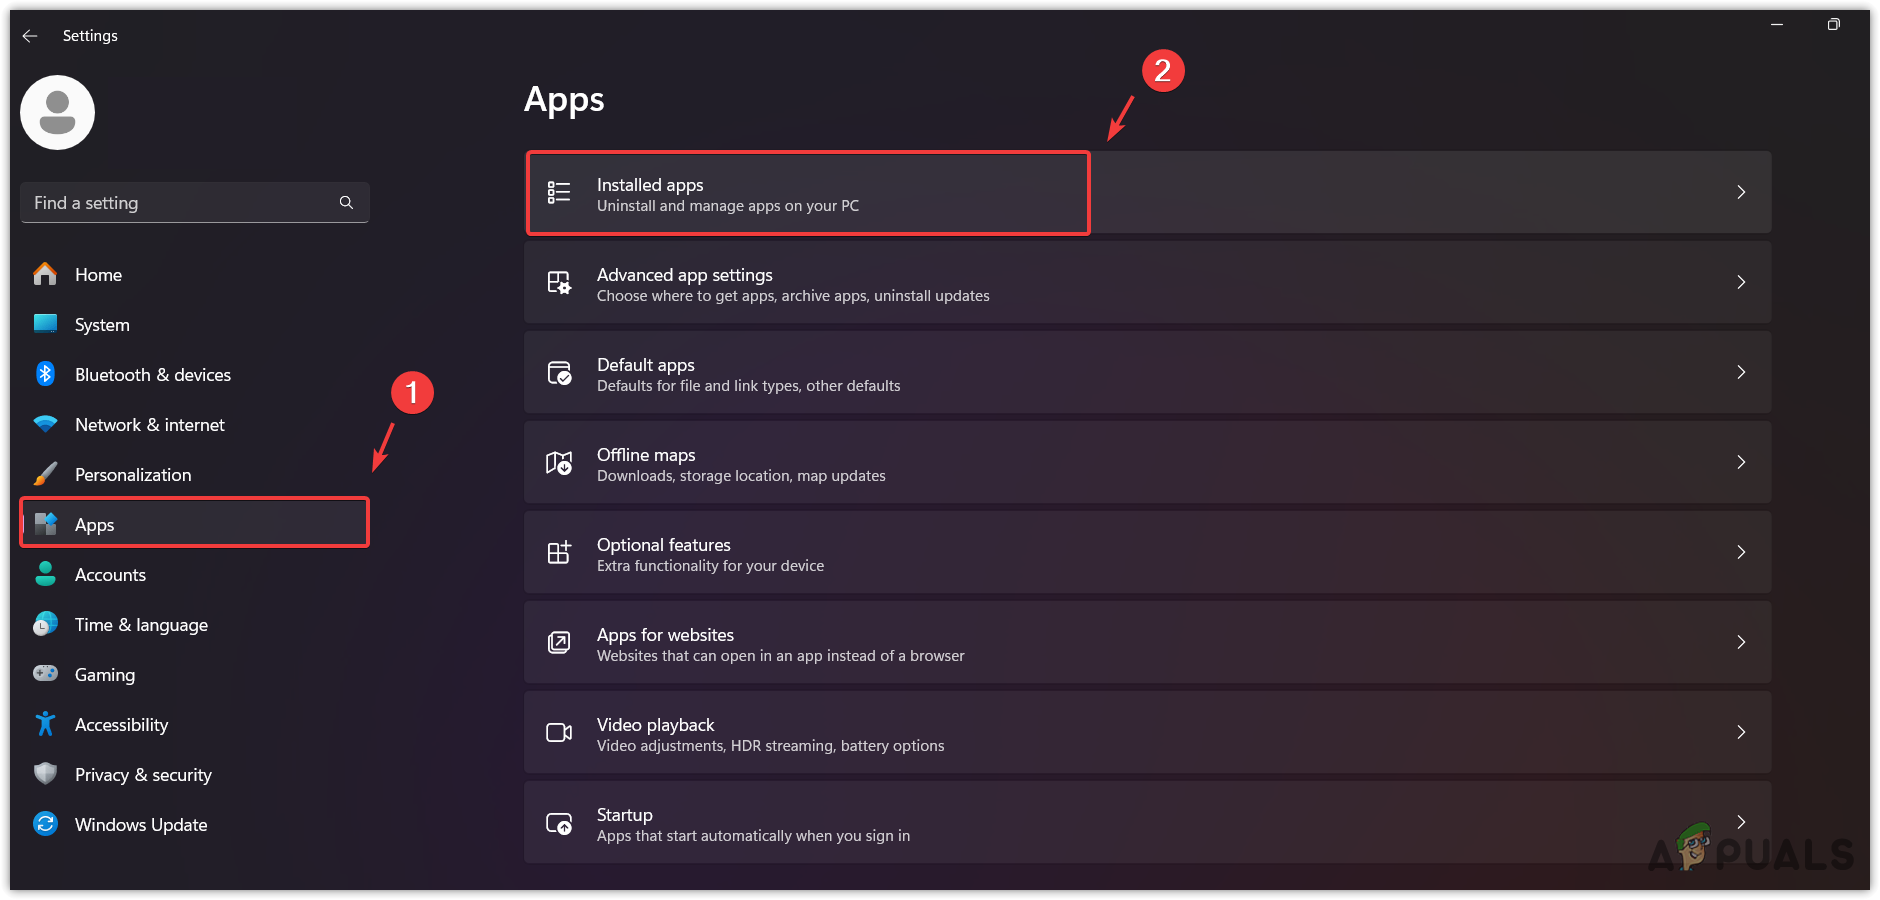
Task: Expand Advanced app settings chevron
Action: 1741,282
